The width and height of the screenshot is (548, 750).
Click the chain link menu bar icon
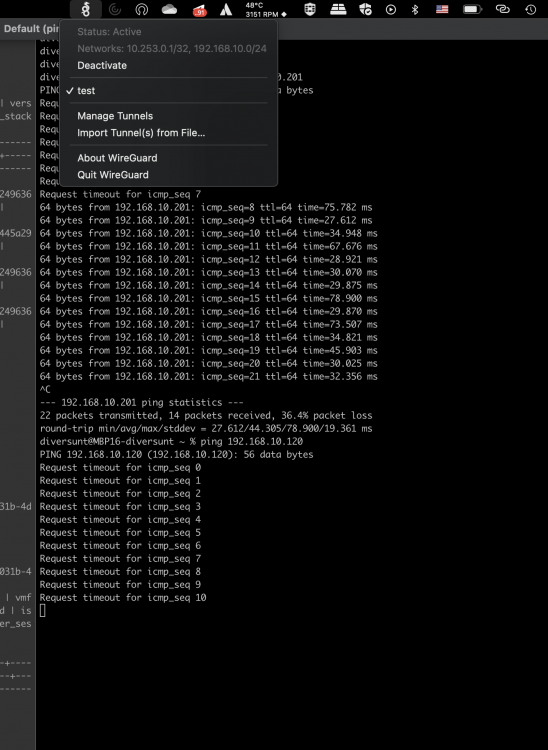tap(503, 9)
